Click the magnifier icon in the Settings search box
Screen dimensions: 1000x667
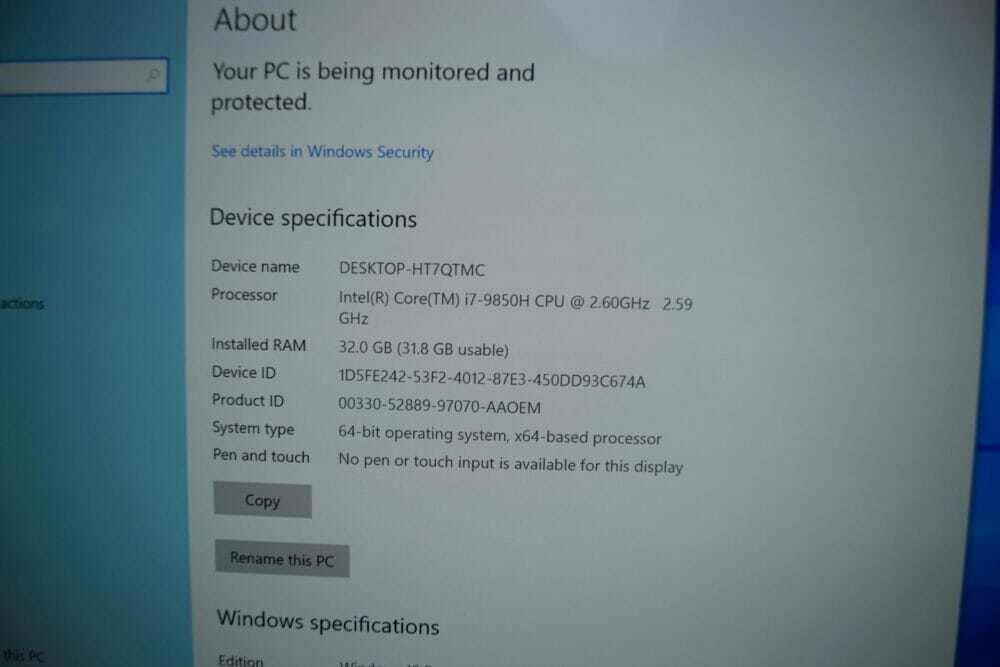point(153,75)
